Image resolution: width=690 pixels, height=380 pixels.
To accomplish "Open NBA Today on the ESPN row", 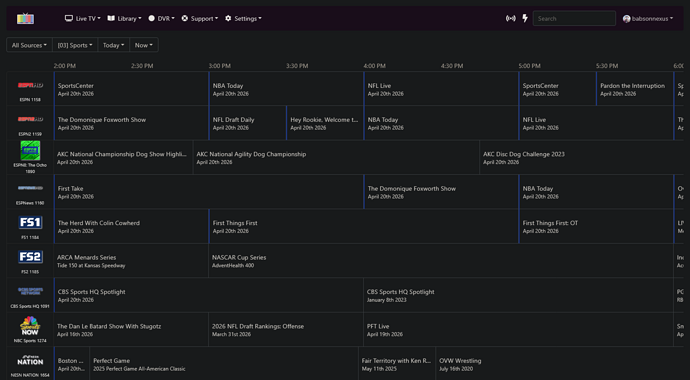I will (x=286, y=89).
